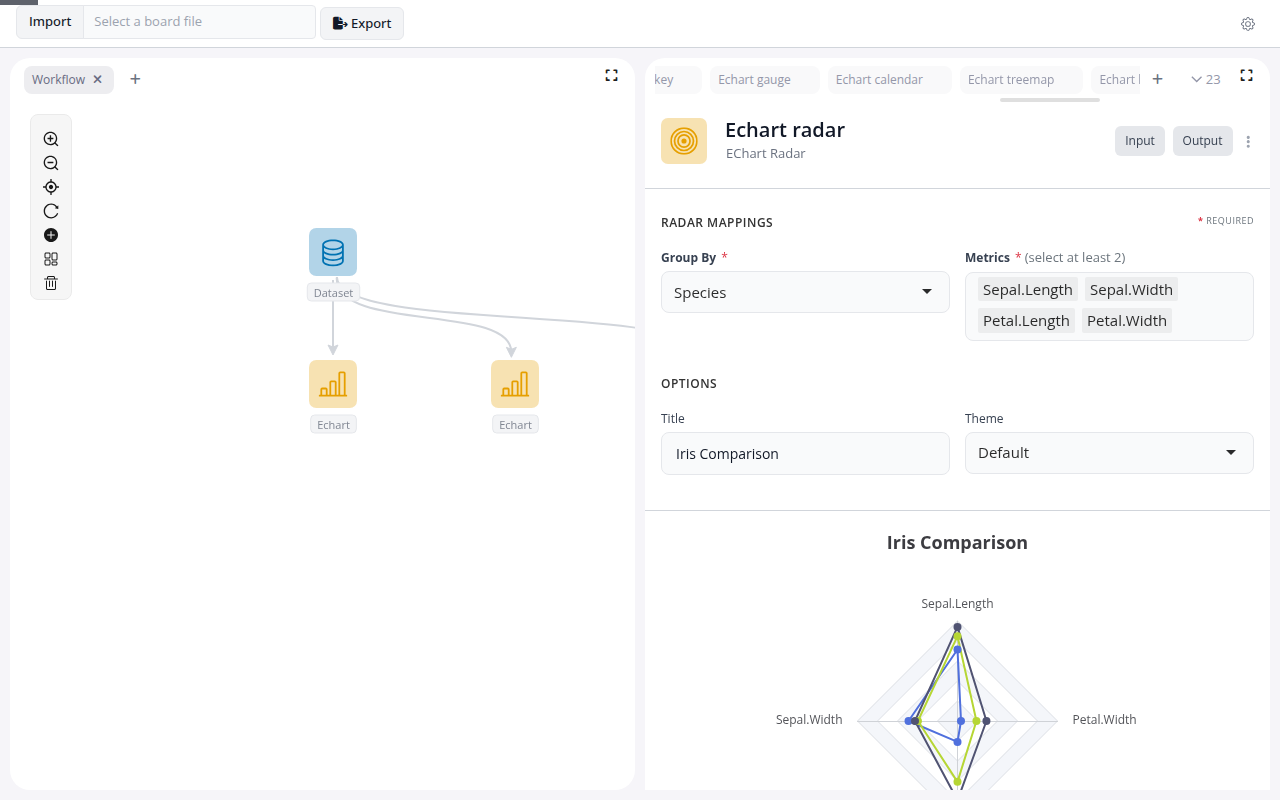The image size is (1280, 800).
Task: Select the Workflow tab
Action: (x=60, y=79)
